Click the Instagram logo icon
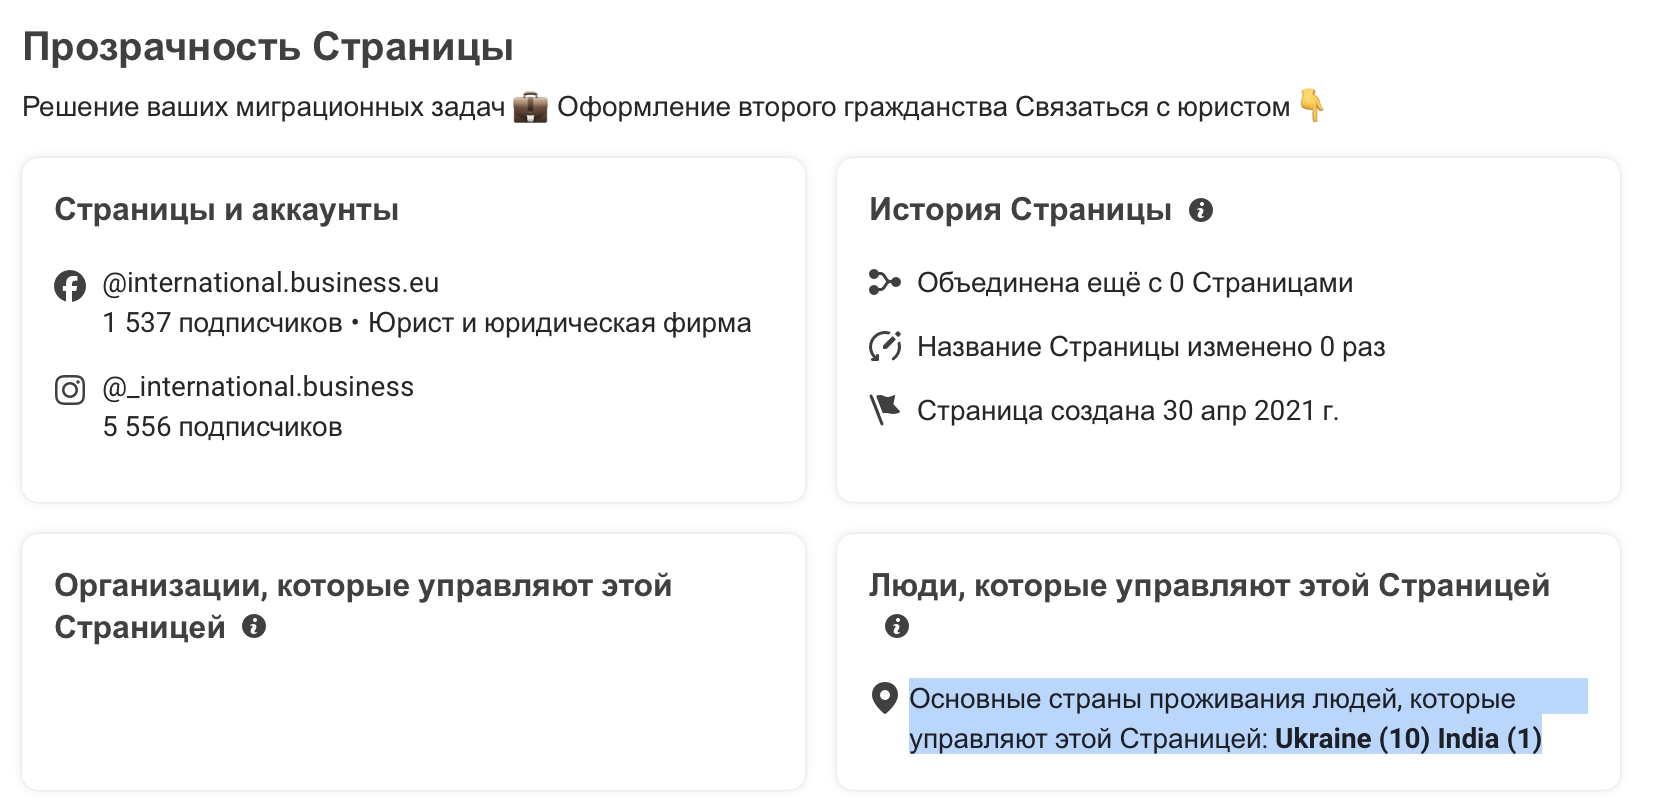Screen dimensions: 1662x812 [x=70, y=389]
